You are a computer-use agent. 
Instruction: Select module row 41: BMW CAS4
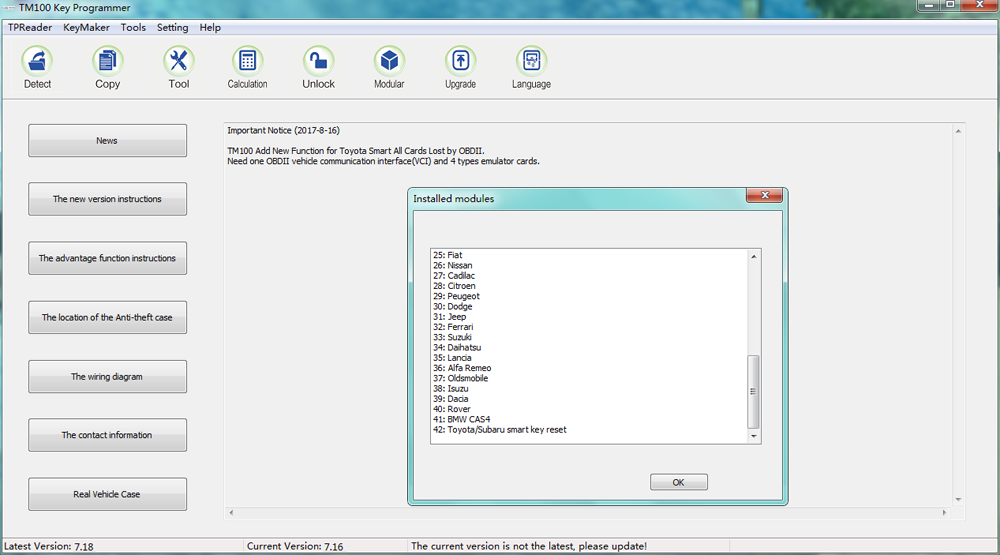(x=462, y=419)
